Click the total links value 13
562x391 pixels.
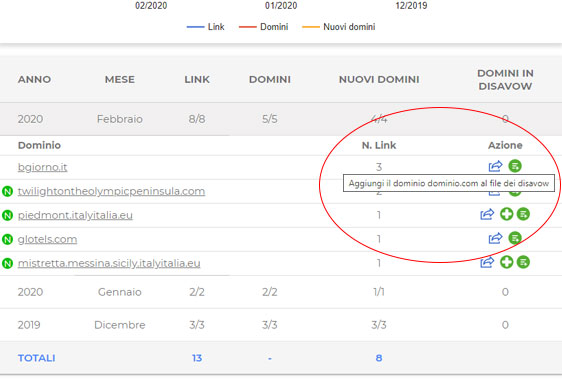click(x=197, y=358)
